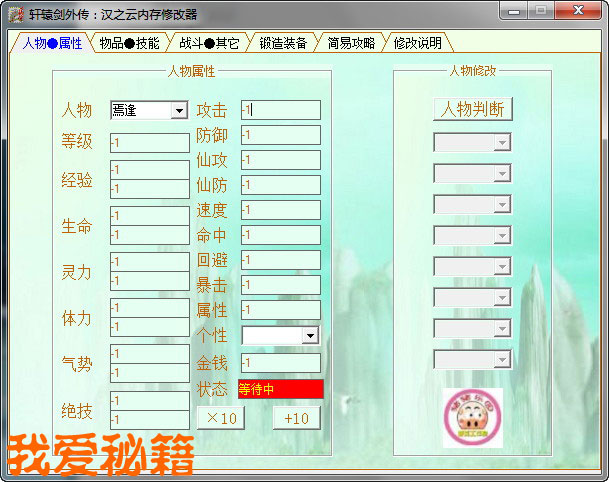The image size is (609, 482).
Task: Click the 金钱 money input field
Action: tap(280, 363)
